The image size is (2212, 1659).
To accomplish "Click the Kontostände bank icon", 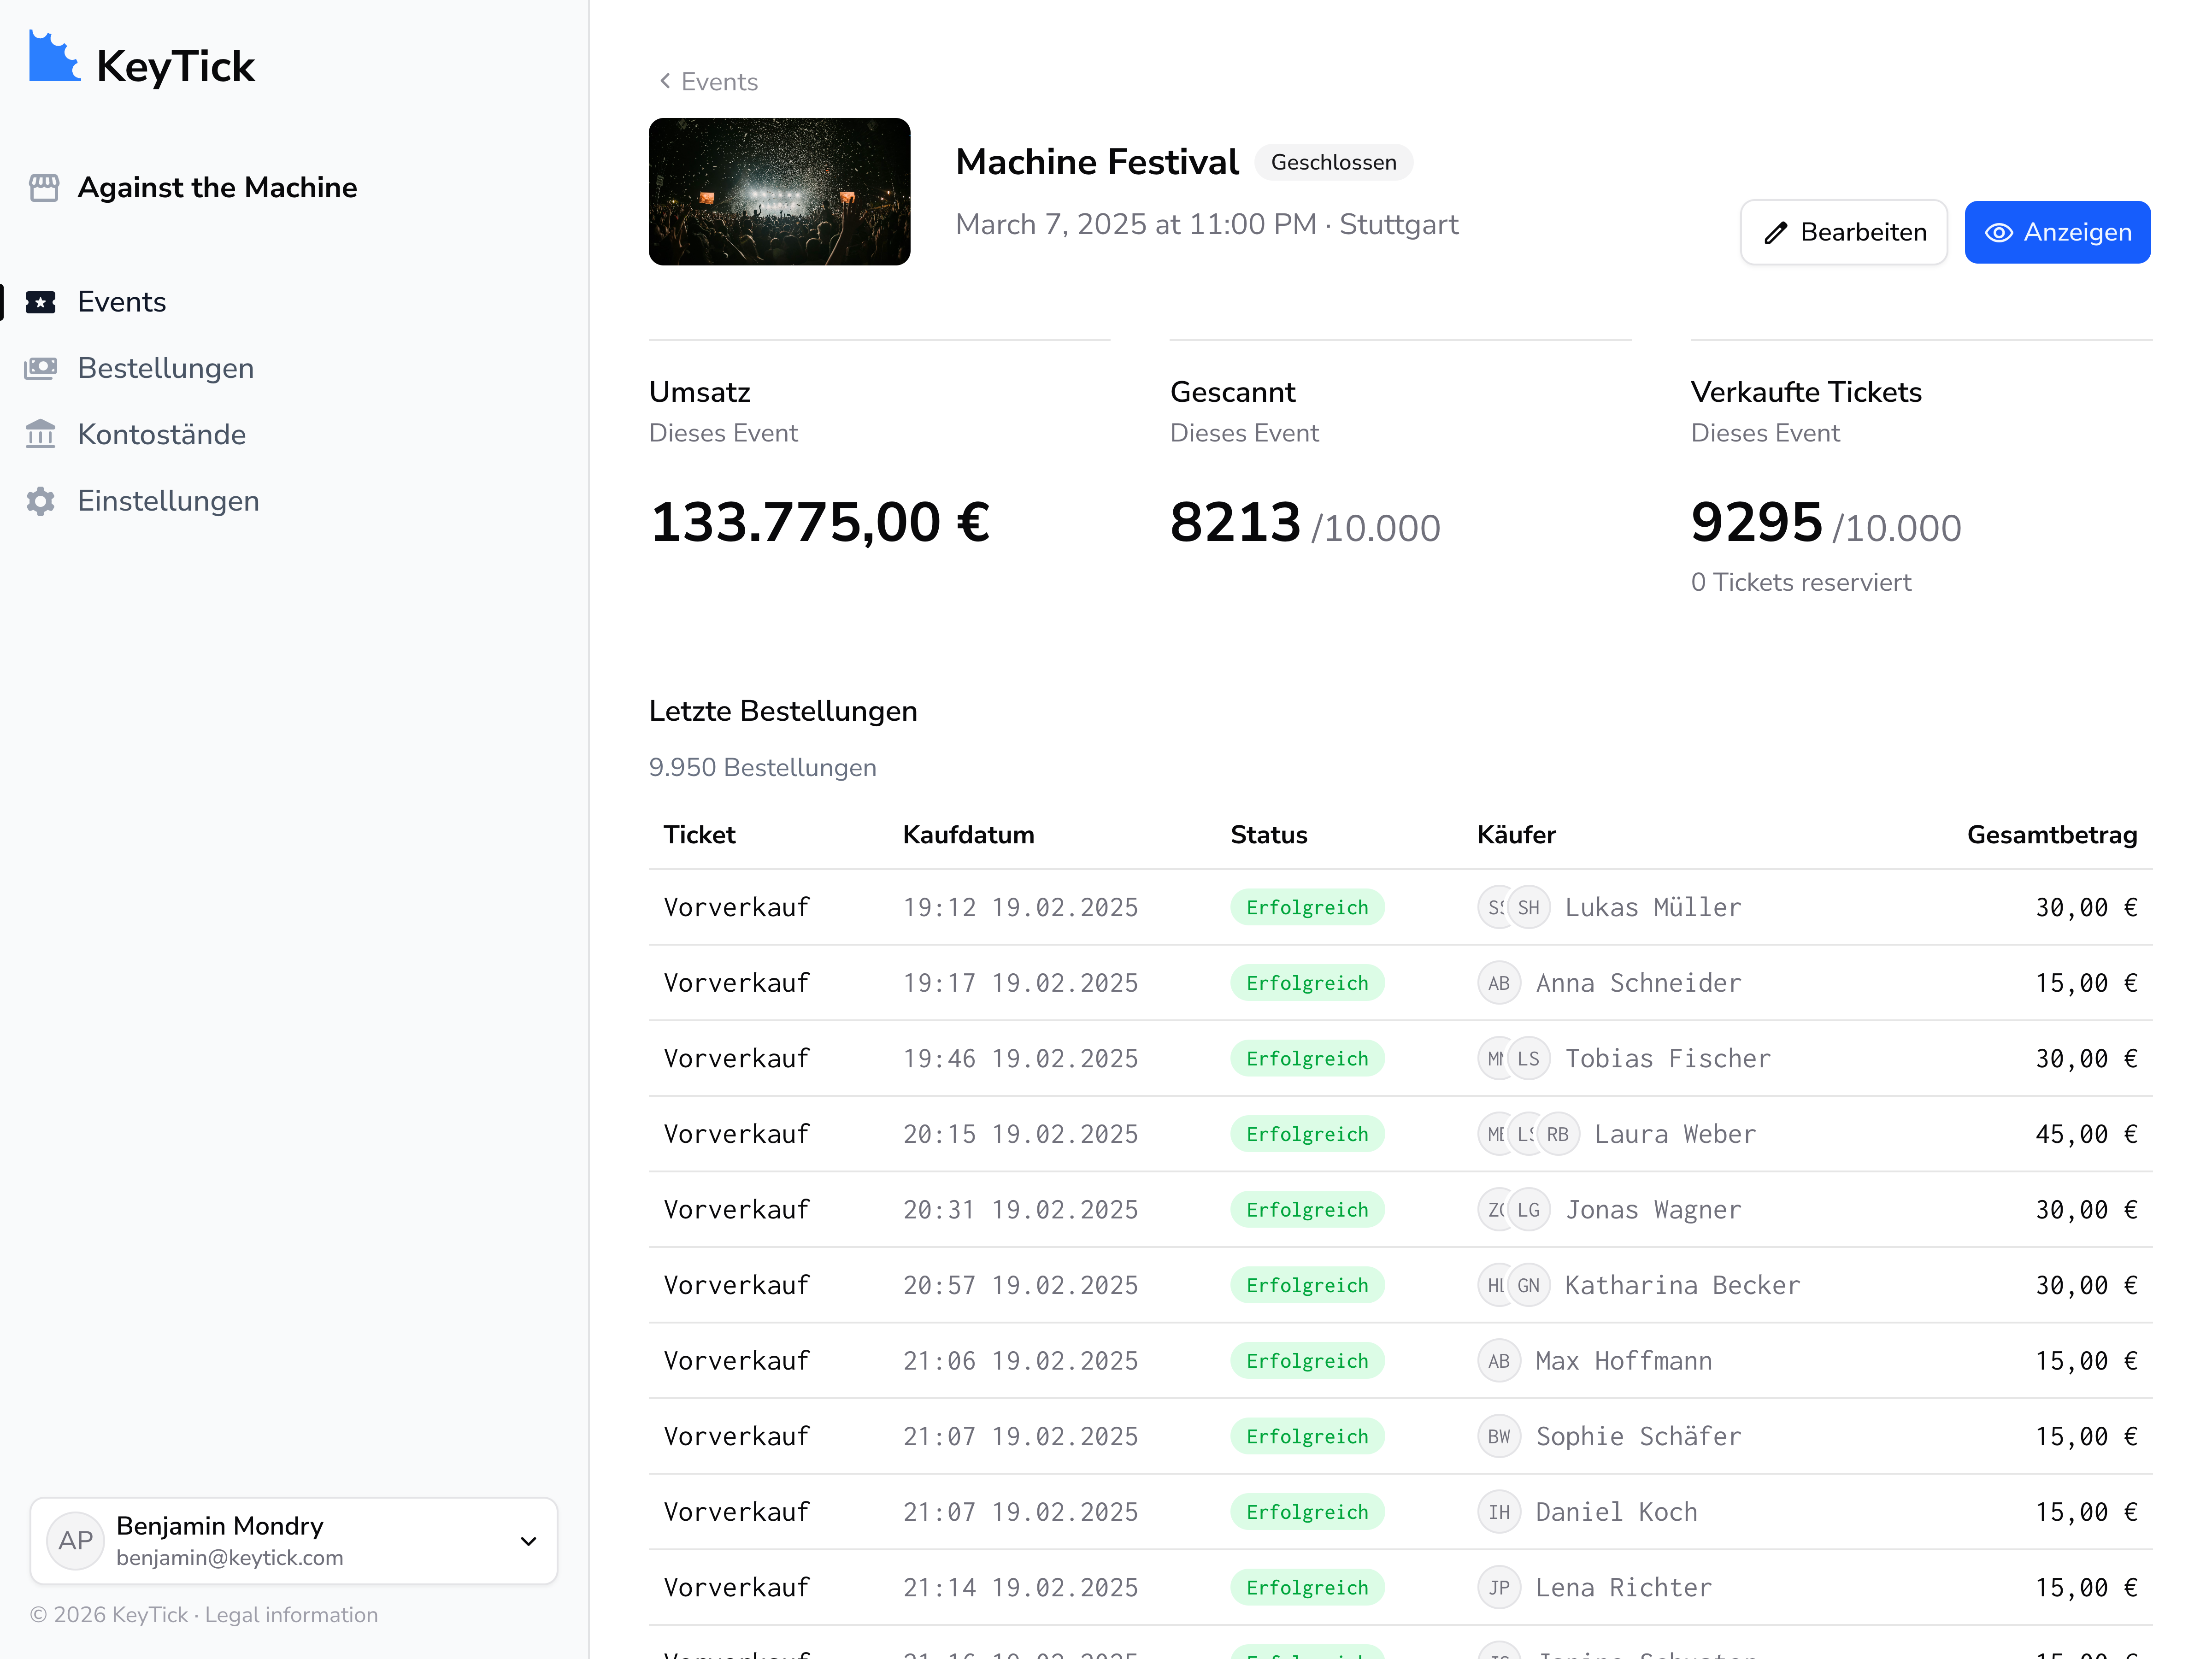I will coord(41,434).
